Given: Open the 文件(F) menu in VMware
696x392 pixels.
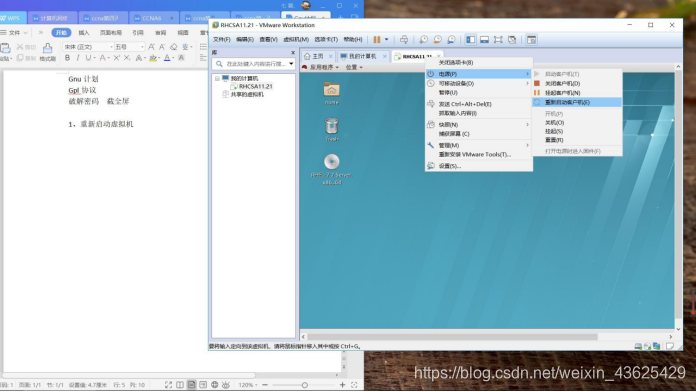Looking at the screenshot, I should coord(221,40).
